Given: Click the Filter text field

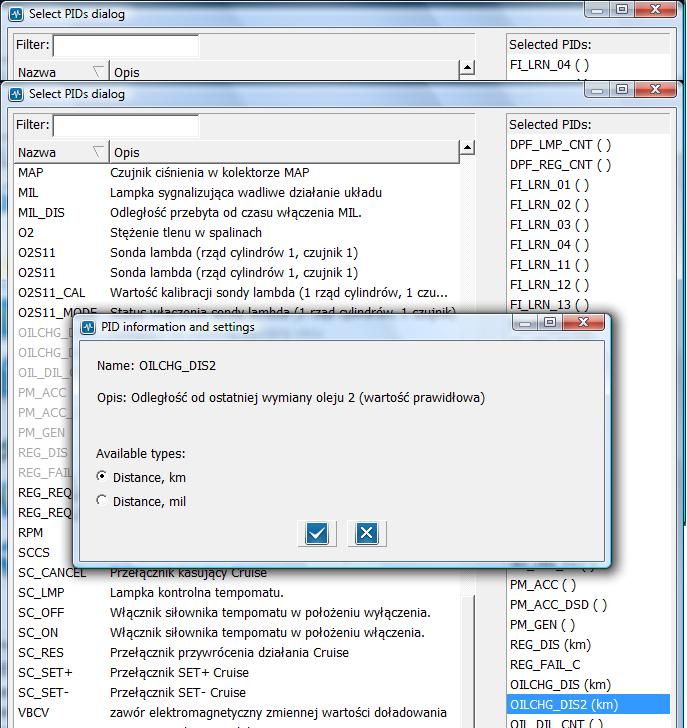Looking at the screenshot, I should coord(125,125).
